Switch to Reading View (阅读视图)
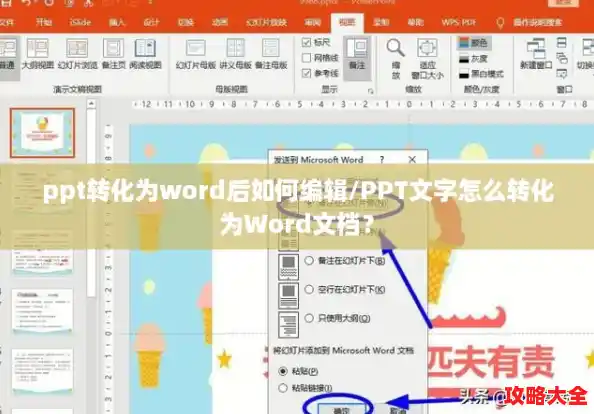The image size is (594, 414). (x=145, y=54)
